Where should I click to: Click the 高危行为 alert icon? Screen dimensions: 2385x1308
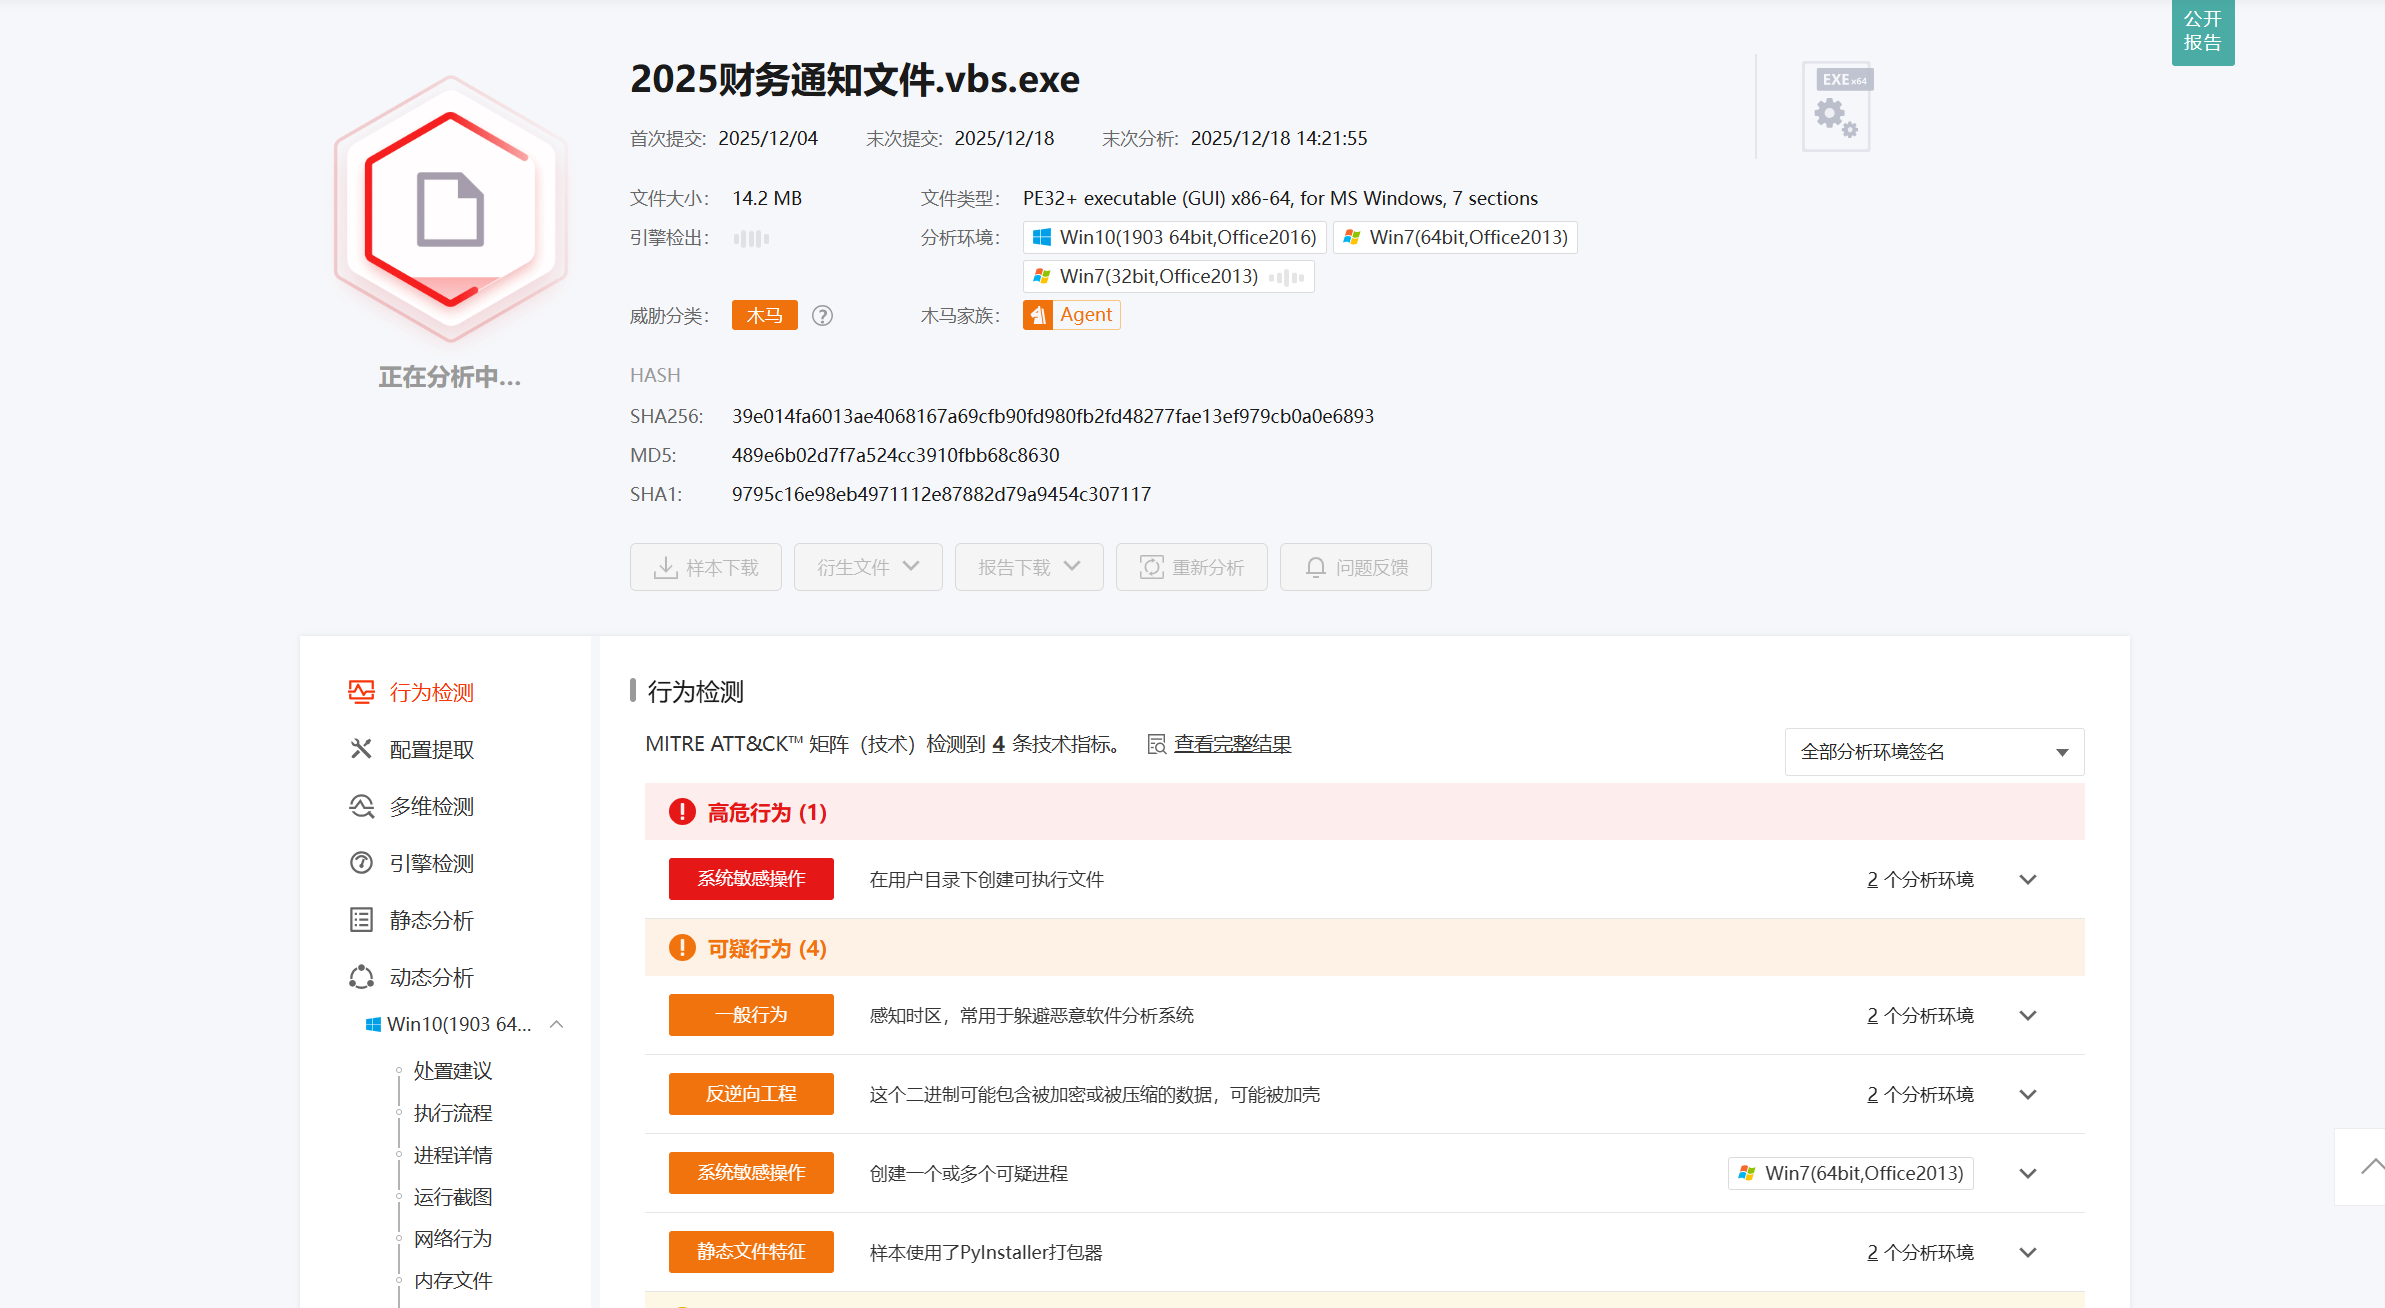[x=682, y=812]
